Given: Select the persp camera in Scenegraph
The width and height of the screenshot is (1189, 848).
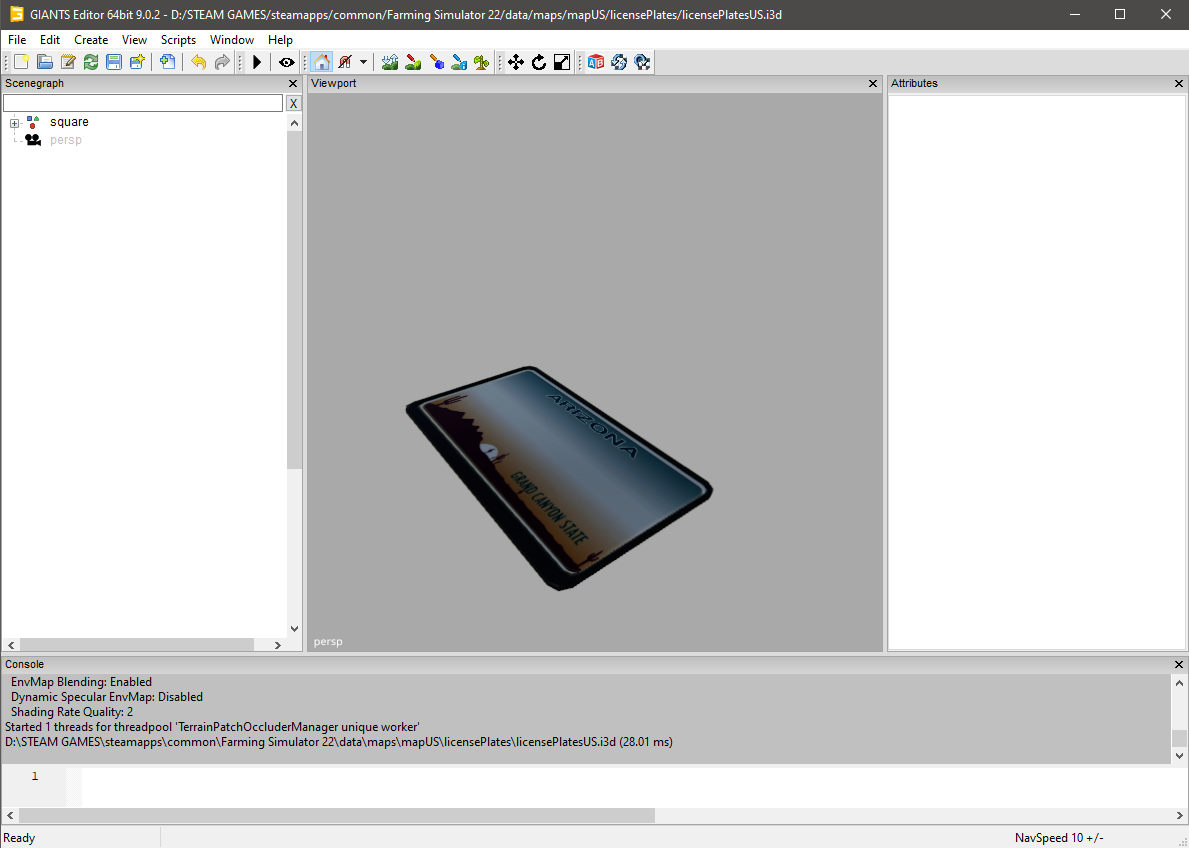Looking at the screenshot, I should [x=65, y=140].
